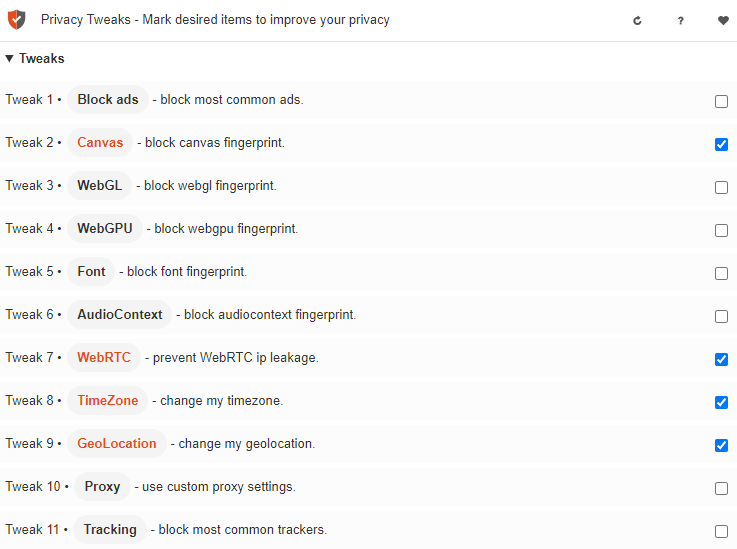Check the Tracking blockers checkbox
Viewport: 737px width, 549px height.
[721, 531]
